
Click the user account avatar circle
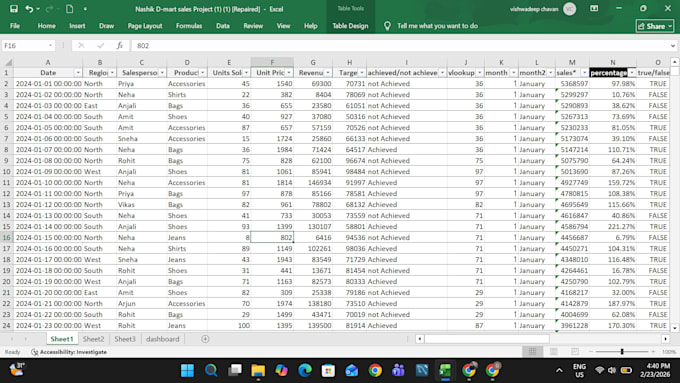pos(569,9)
